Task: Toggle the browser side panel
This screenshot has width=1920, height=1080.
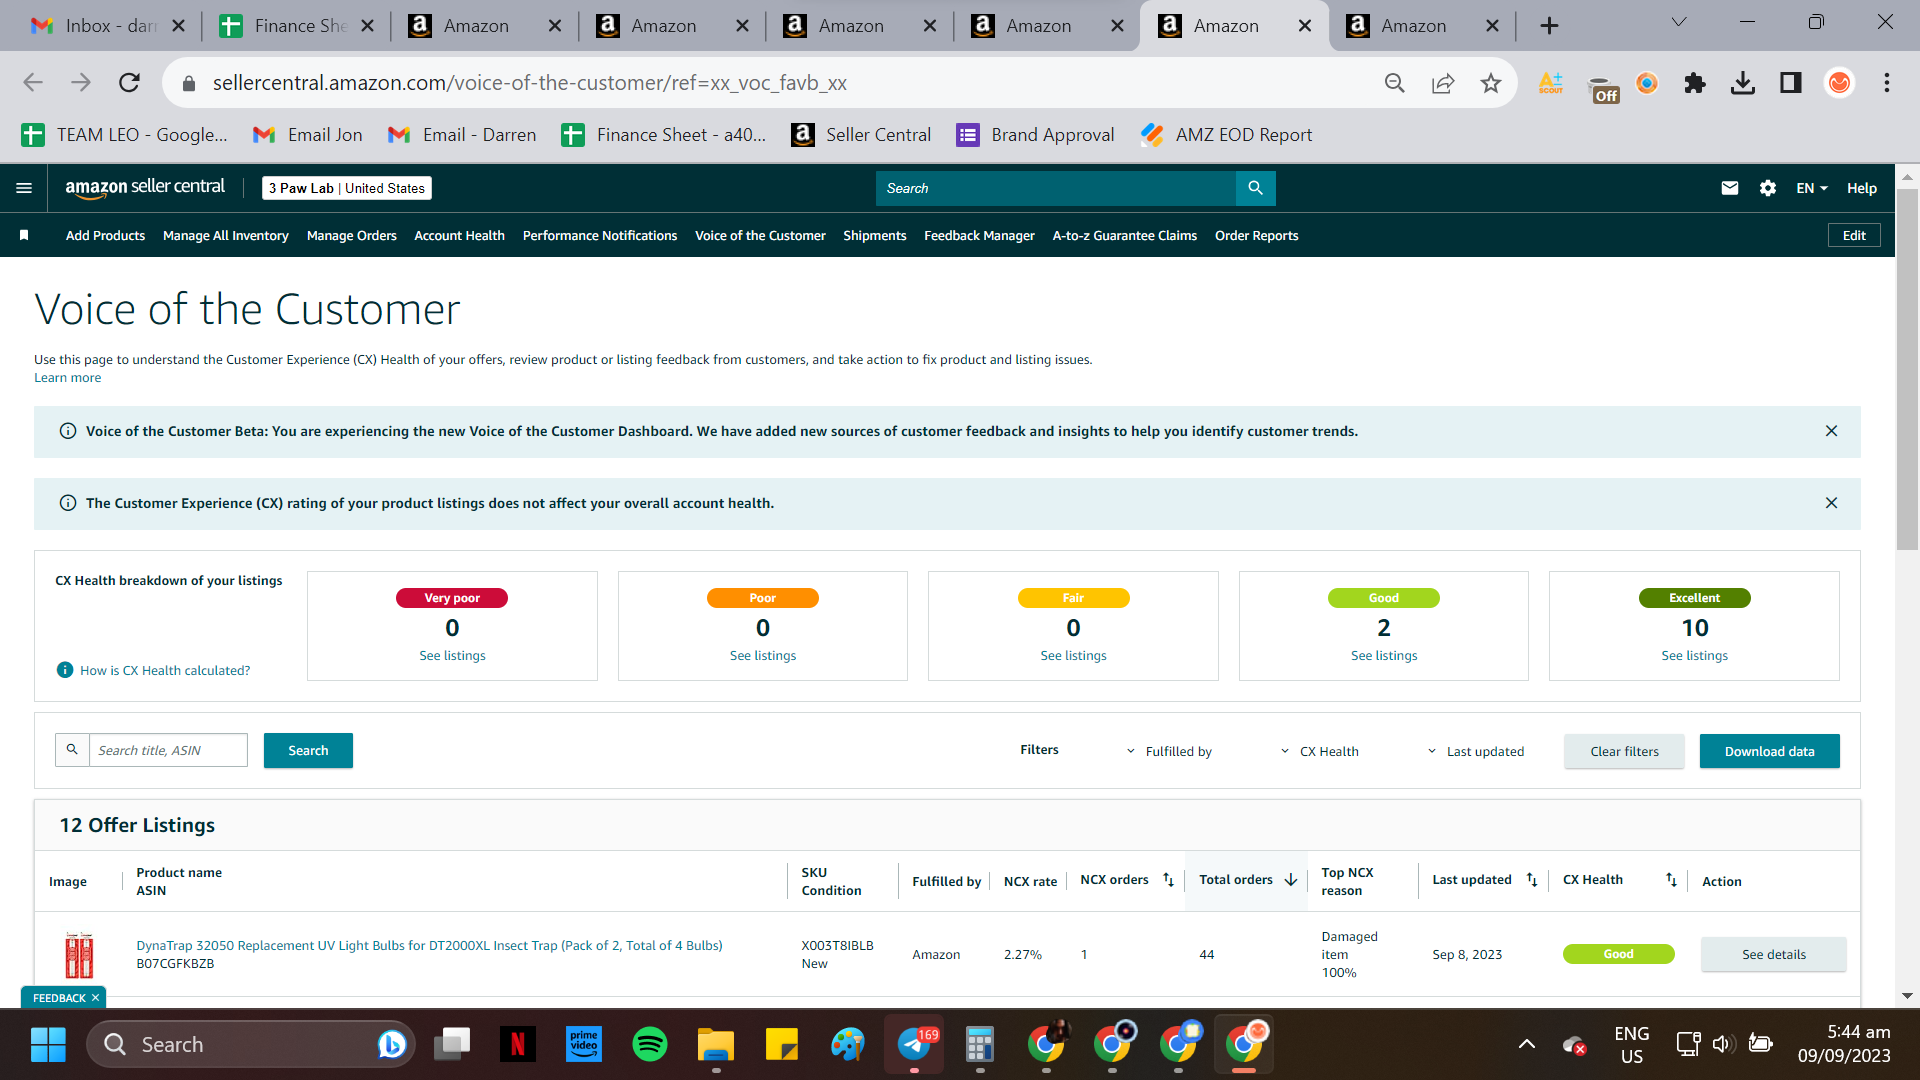Action: coord(1791,83)
